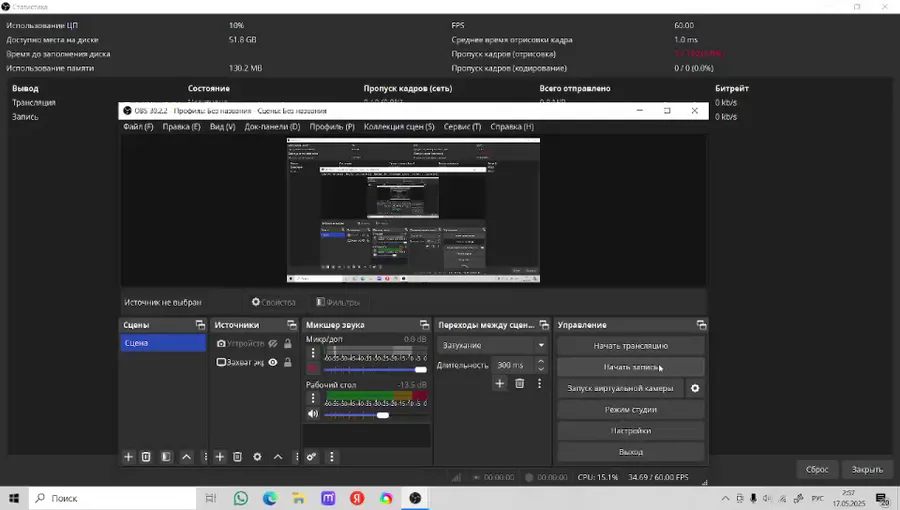Viewport: 900px width, 510px height.
Task: Move scene up with arrow in Сцены panel
Action: tap(187, 457)
